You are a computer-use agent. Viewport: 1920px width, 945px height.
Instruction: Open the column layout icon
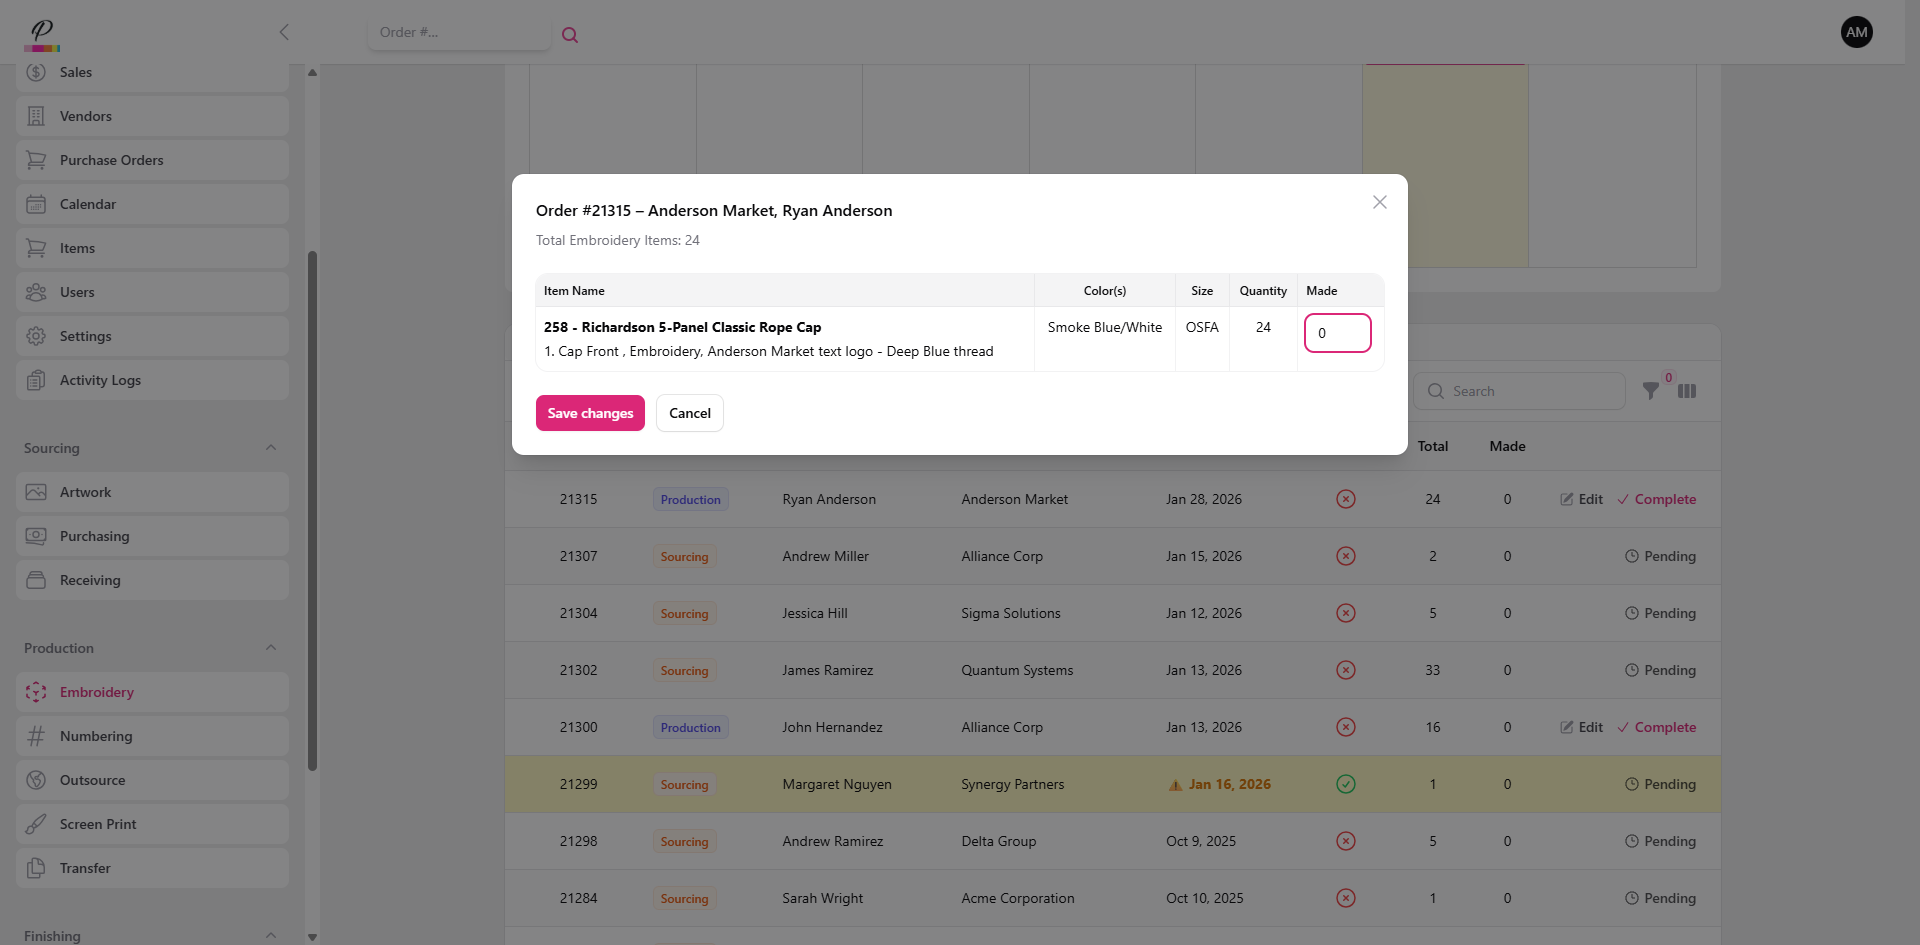(x=1687, y=391)
